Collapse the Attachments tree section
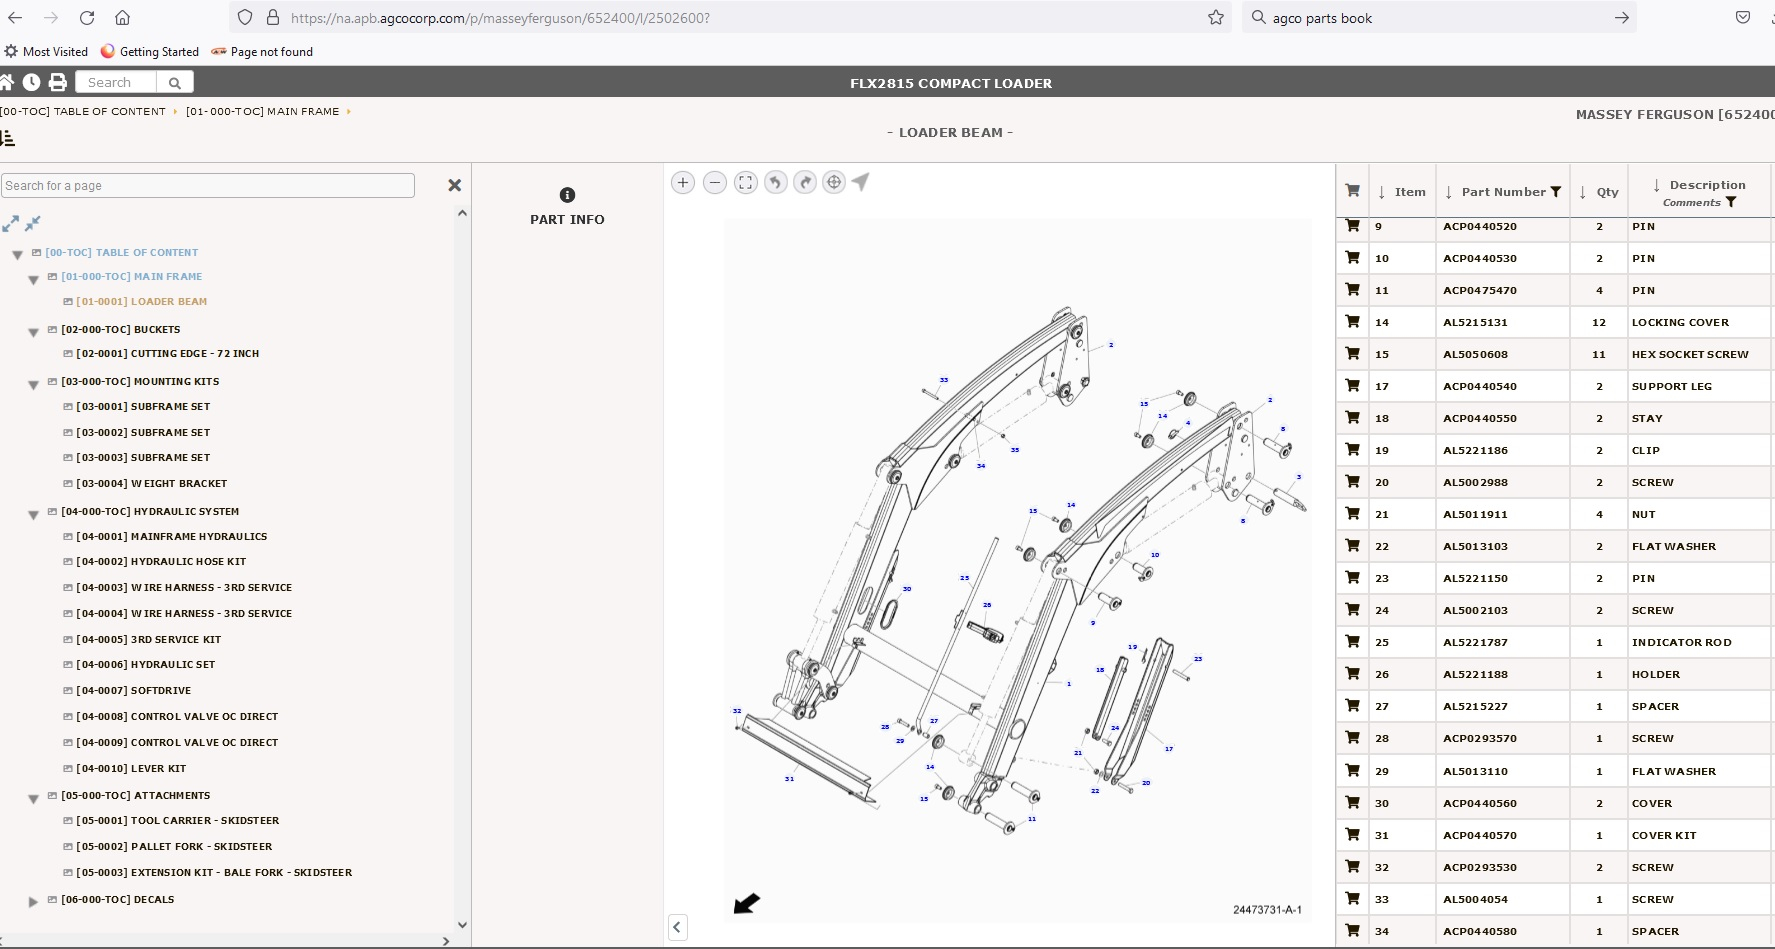Viewport: 1775px width, 949px height. pyautogui.click(x=33, y=798)
